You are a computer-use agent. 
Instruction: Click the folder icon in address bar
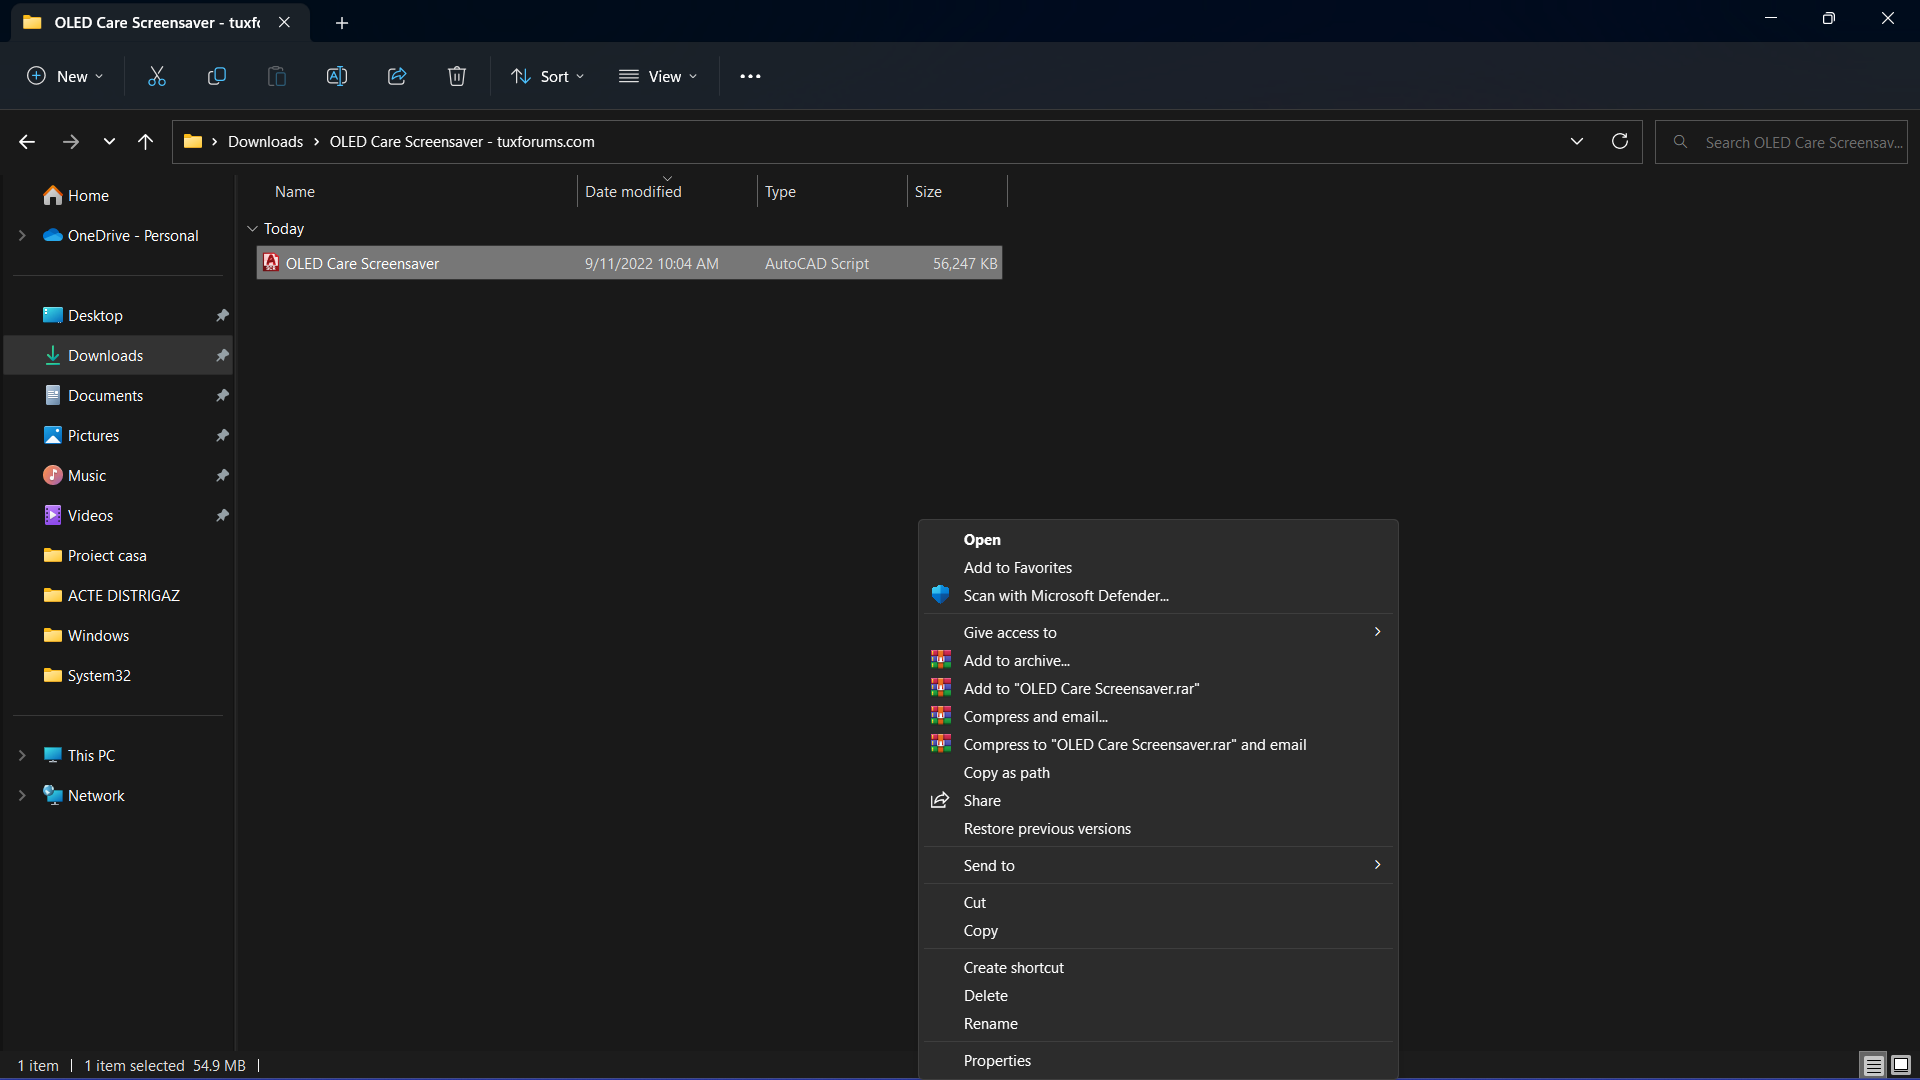(x=193, y=141)
